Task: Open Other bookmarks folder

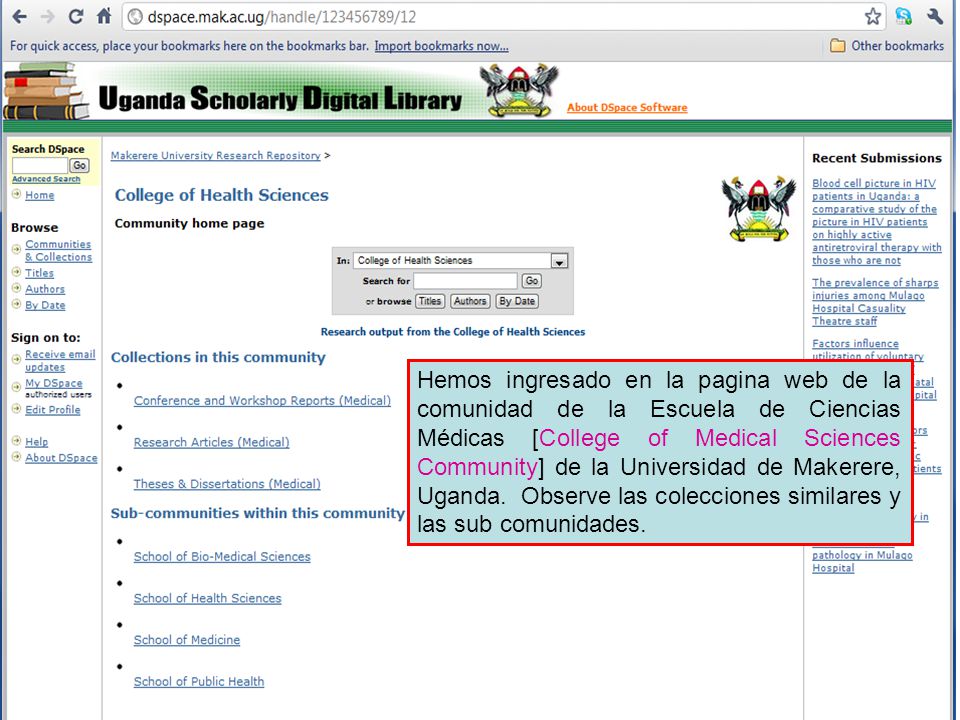Action: [x=887, y=46]
